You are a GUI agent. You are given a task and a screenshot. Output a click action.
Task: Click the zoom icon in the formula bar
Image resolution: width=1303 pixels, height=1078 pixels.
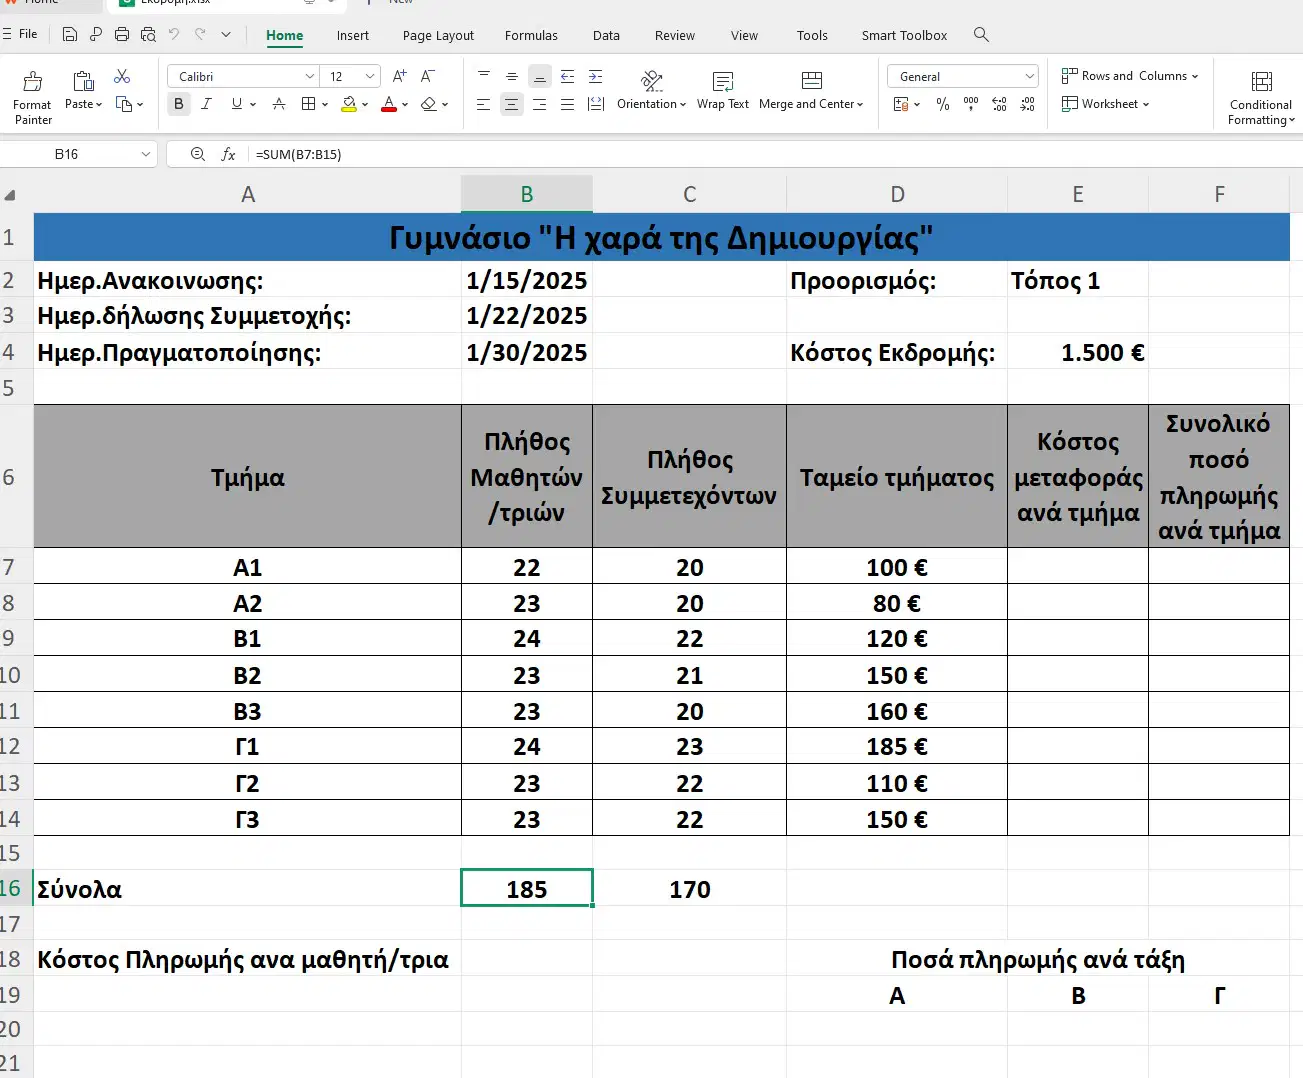[198, 154]
